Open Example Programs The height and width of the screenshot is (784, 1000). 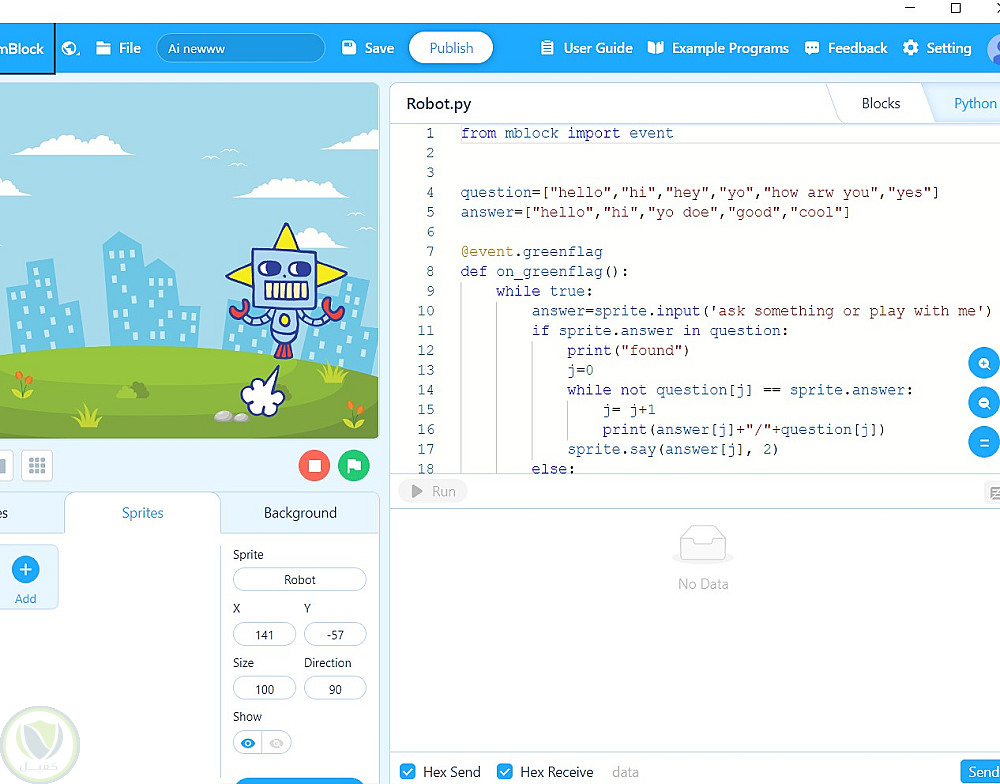coord(718,48)
